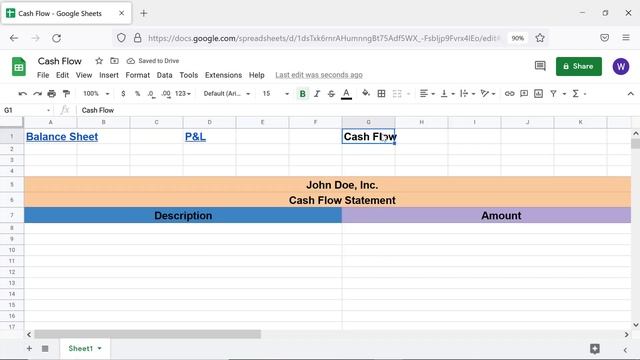The image size is (640, 360).
Task: Click the horizontal scrollbar thumb
Action: [x=147, y=334]
